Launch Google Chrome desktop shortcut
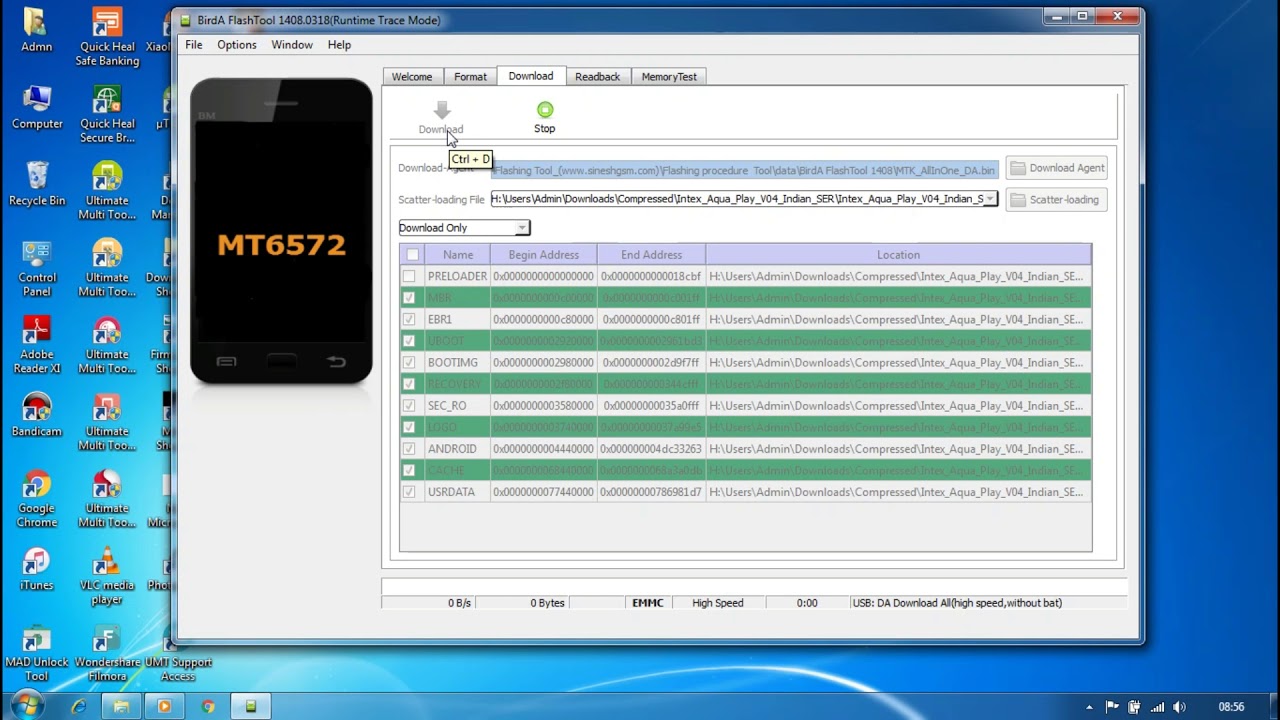Image resolution: width=1280 pixels, height=720 pixels. tap(37, 499)
